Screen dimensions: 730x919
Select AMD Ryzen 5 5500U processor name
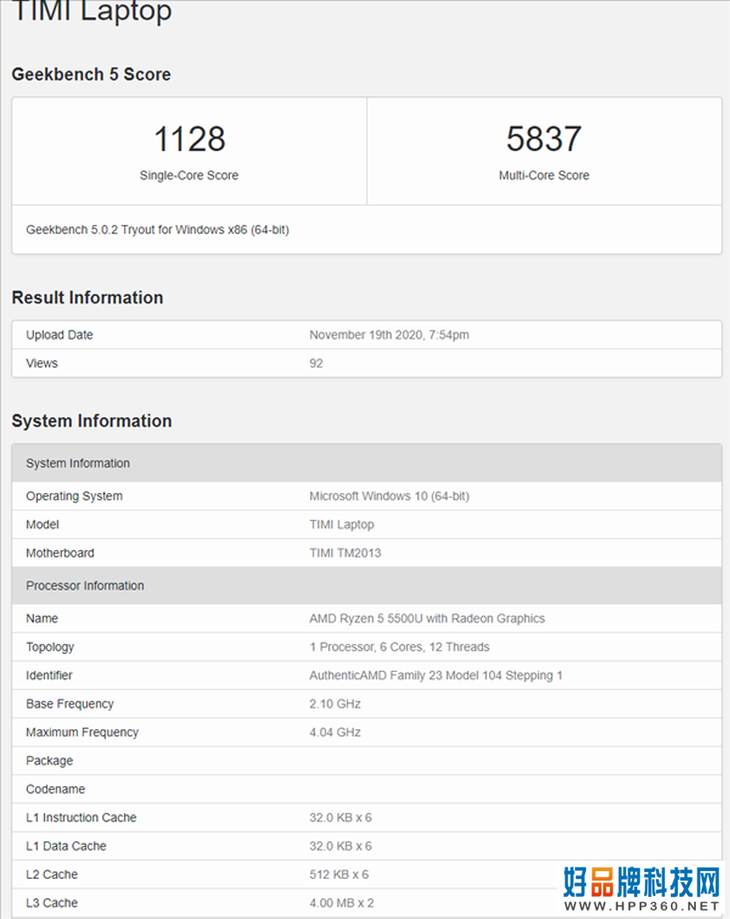pos(427,618)
